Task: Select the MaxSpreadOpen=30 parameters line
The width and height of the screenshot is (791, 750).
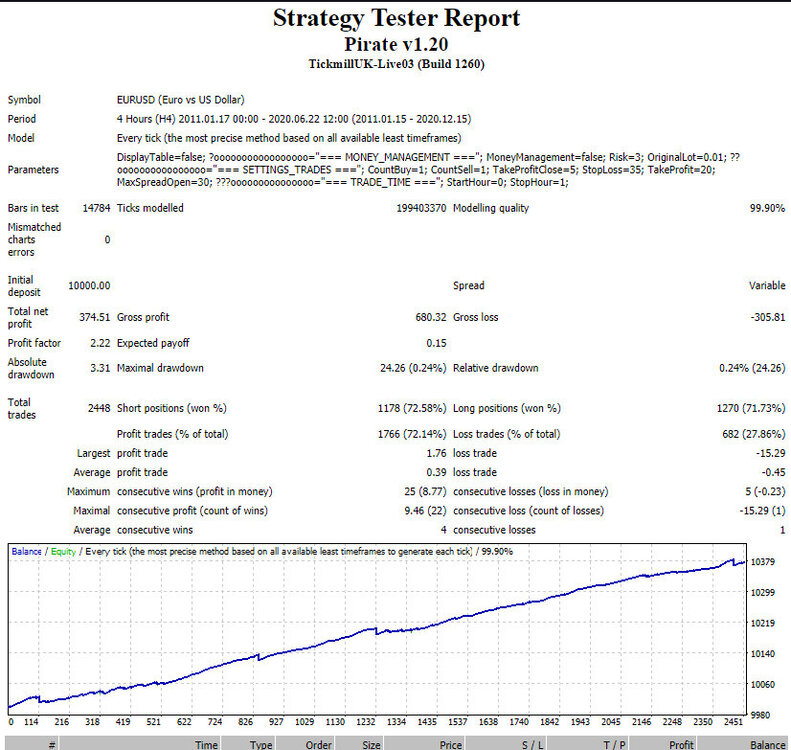Action: (x=343, y=183)
